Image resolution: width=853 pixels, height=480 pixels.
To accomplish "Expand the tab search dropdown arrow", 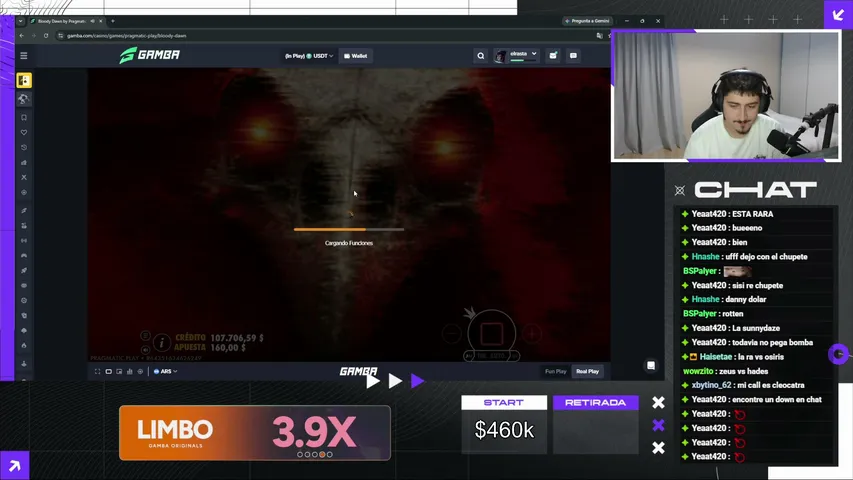I will click(21, 21).
